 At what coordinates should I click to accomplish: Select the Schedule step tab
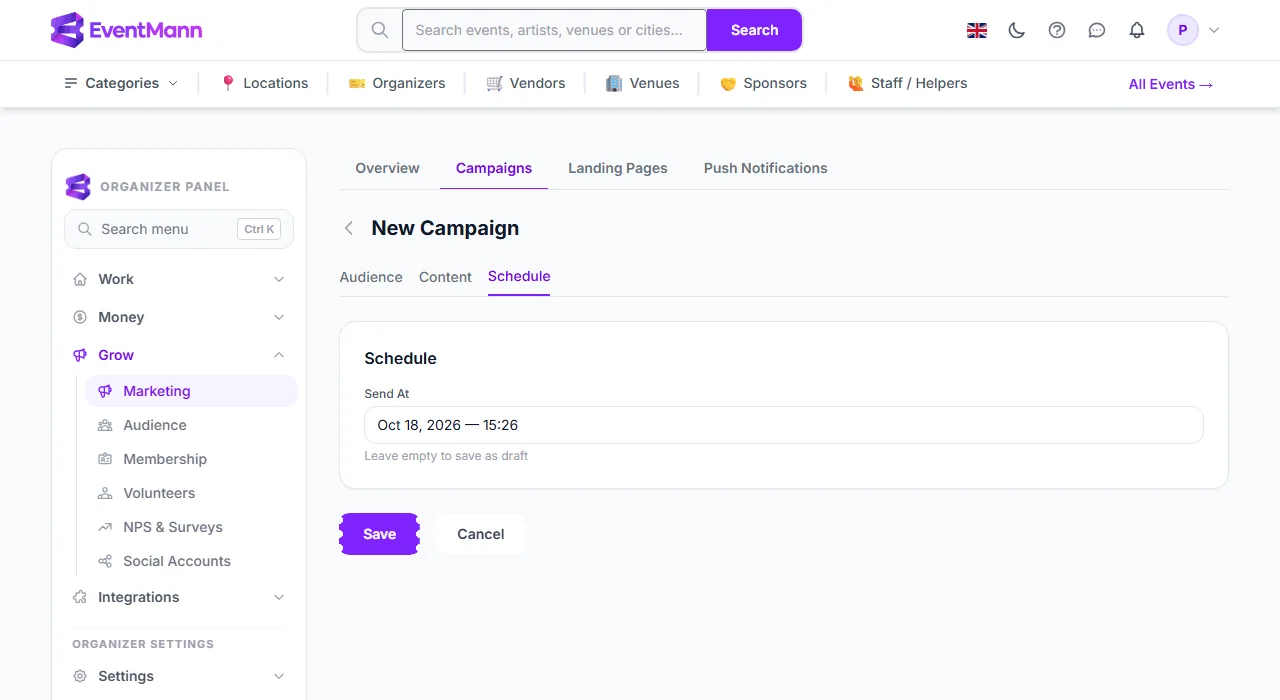click(x=519, y=277)
